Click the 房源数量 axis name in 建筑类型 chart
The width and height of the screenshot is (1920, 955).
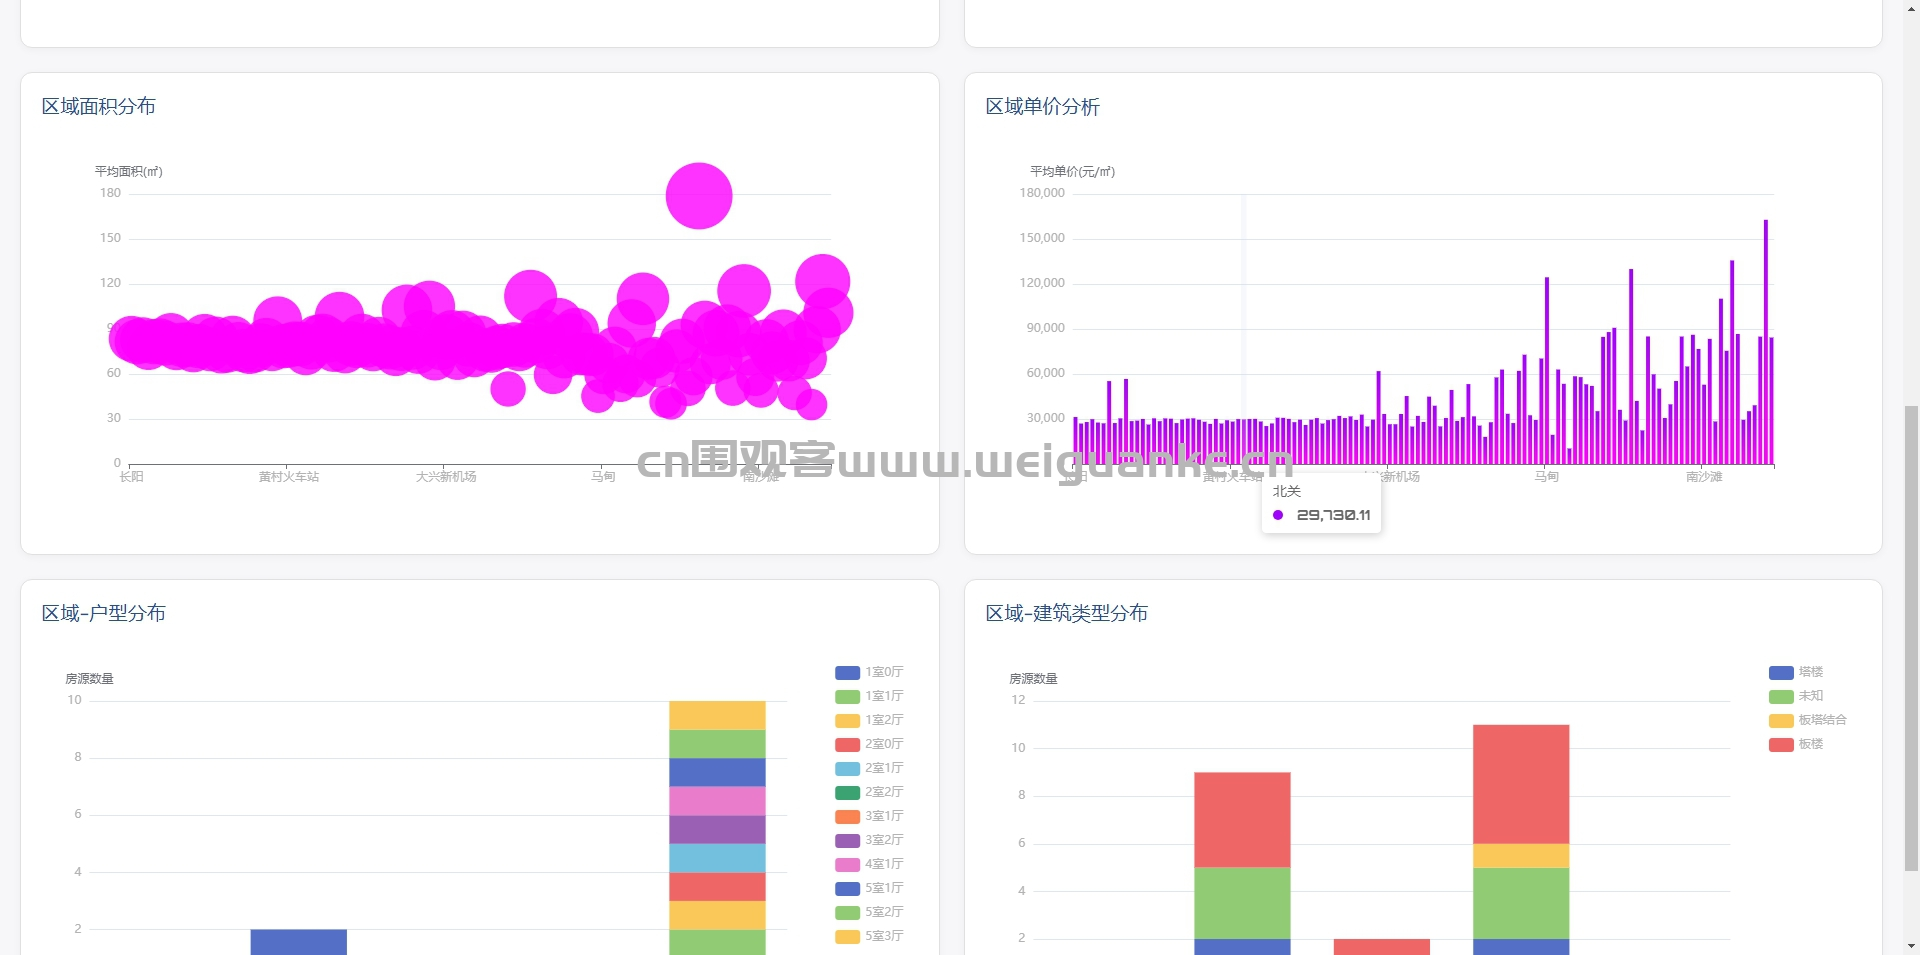coord(1034,679)
